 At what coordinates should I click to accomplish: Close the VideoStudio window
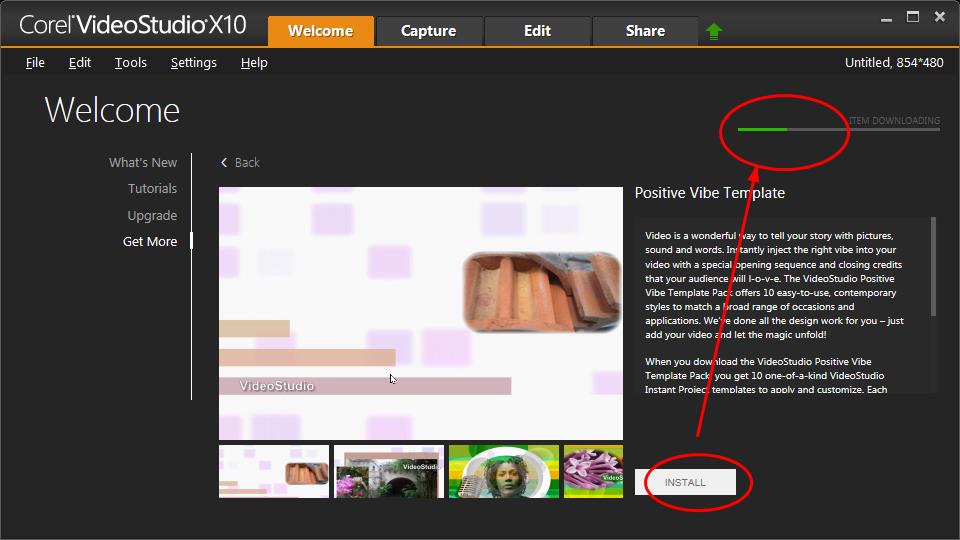pyautogui.click(x=940, y=17)
